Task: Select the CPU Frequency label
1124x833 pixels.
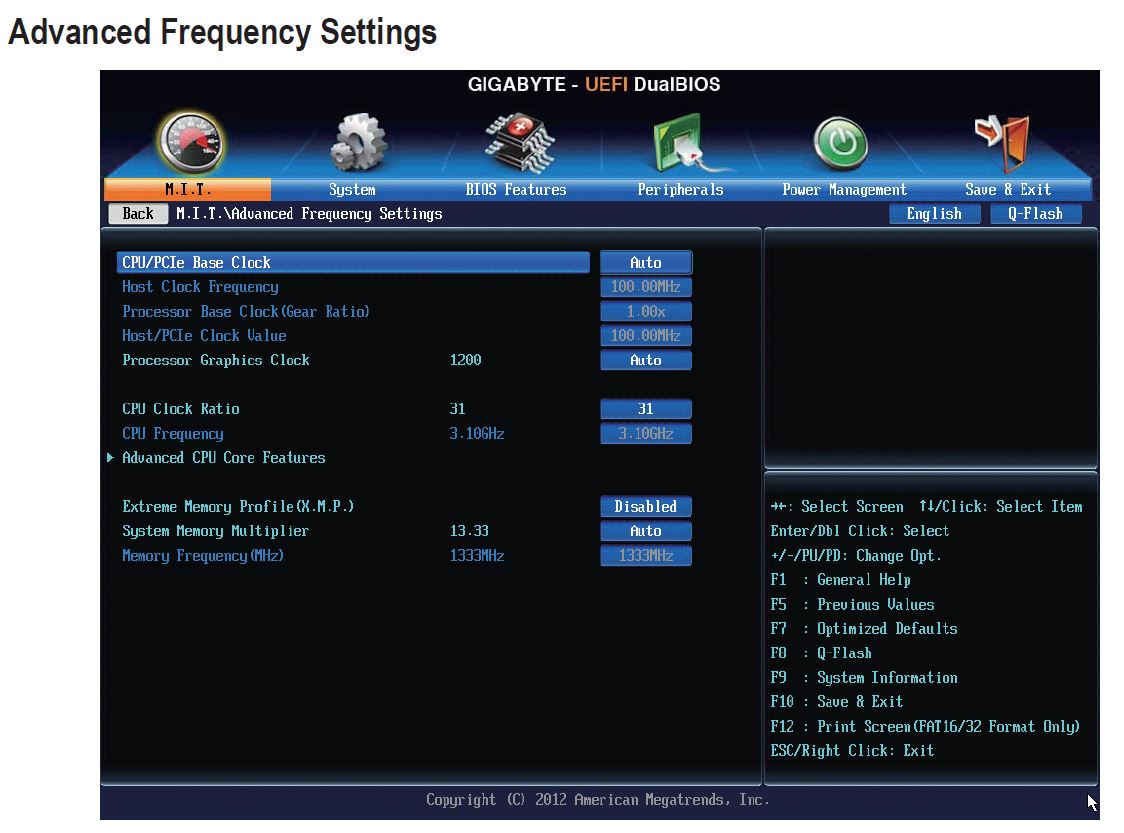Action: point(173,434)
